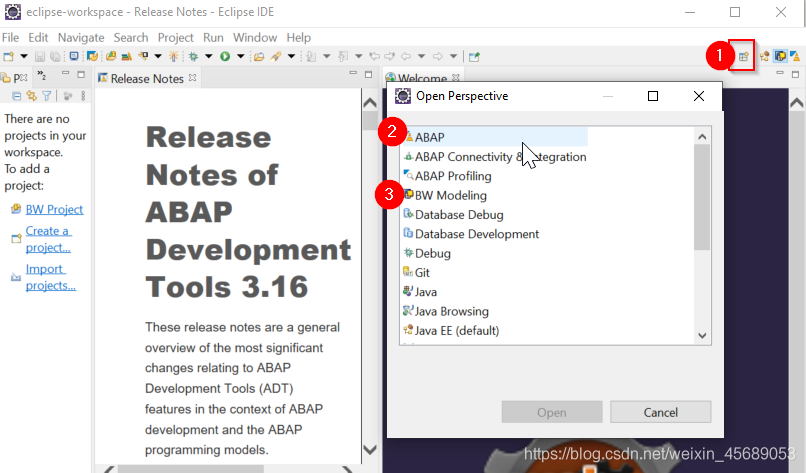Open the Terminal toolbar icon
This screenshot has height=473, width=806.
[x=74, y=57]
